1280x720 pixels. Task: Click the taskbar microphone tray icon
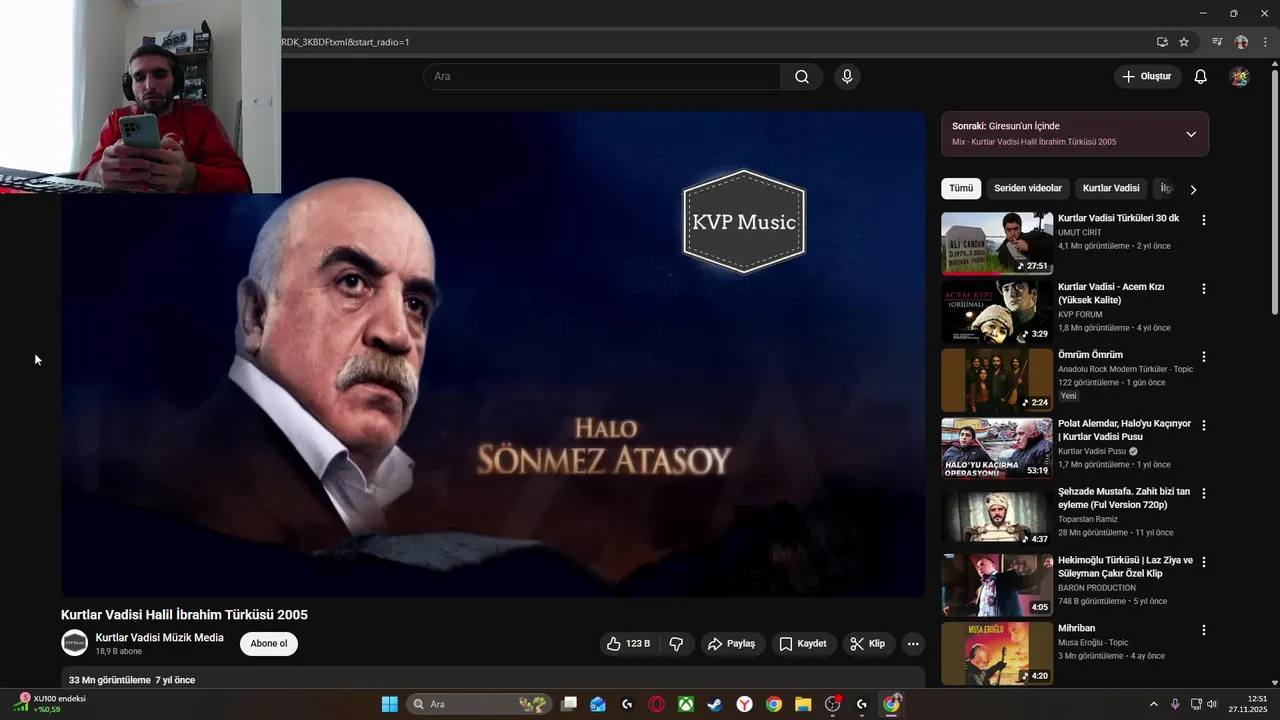click(1175, 704)
